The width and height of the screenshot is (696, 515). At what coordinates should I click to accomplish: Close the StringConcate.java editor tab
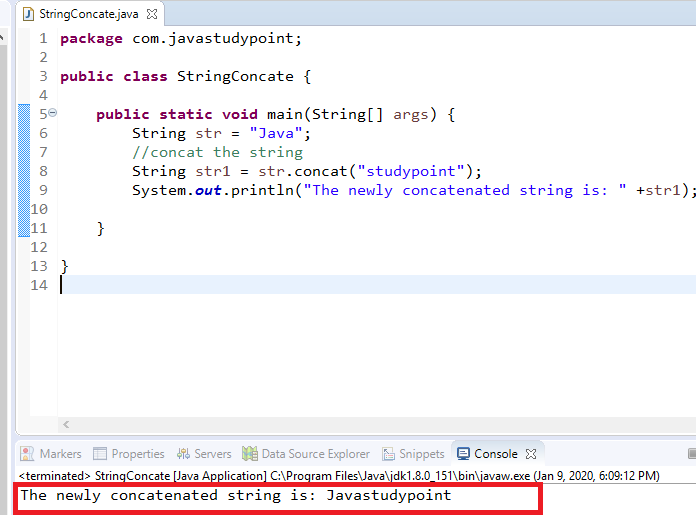[152, 14]
